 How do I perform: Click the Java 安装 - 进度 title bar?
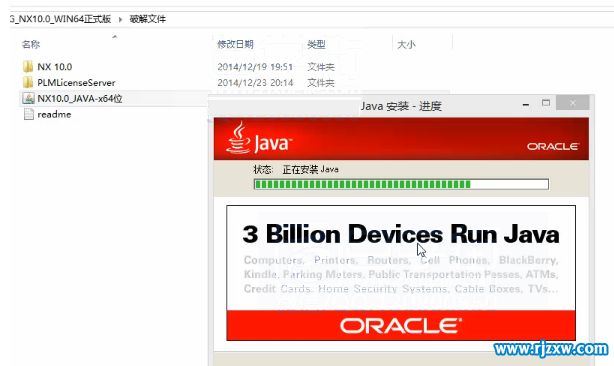coord(401,106)
